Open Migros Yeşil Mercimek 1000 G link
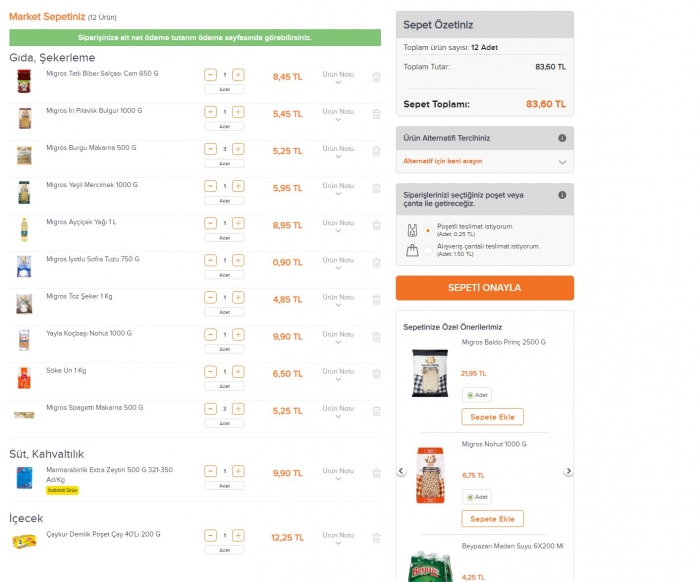700x582 pixels. point(92,185)
